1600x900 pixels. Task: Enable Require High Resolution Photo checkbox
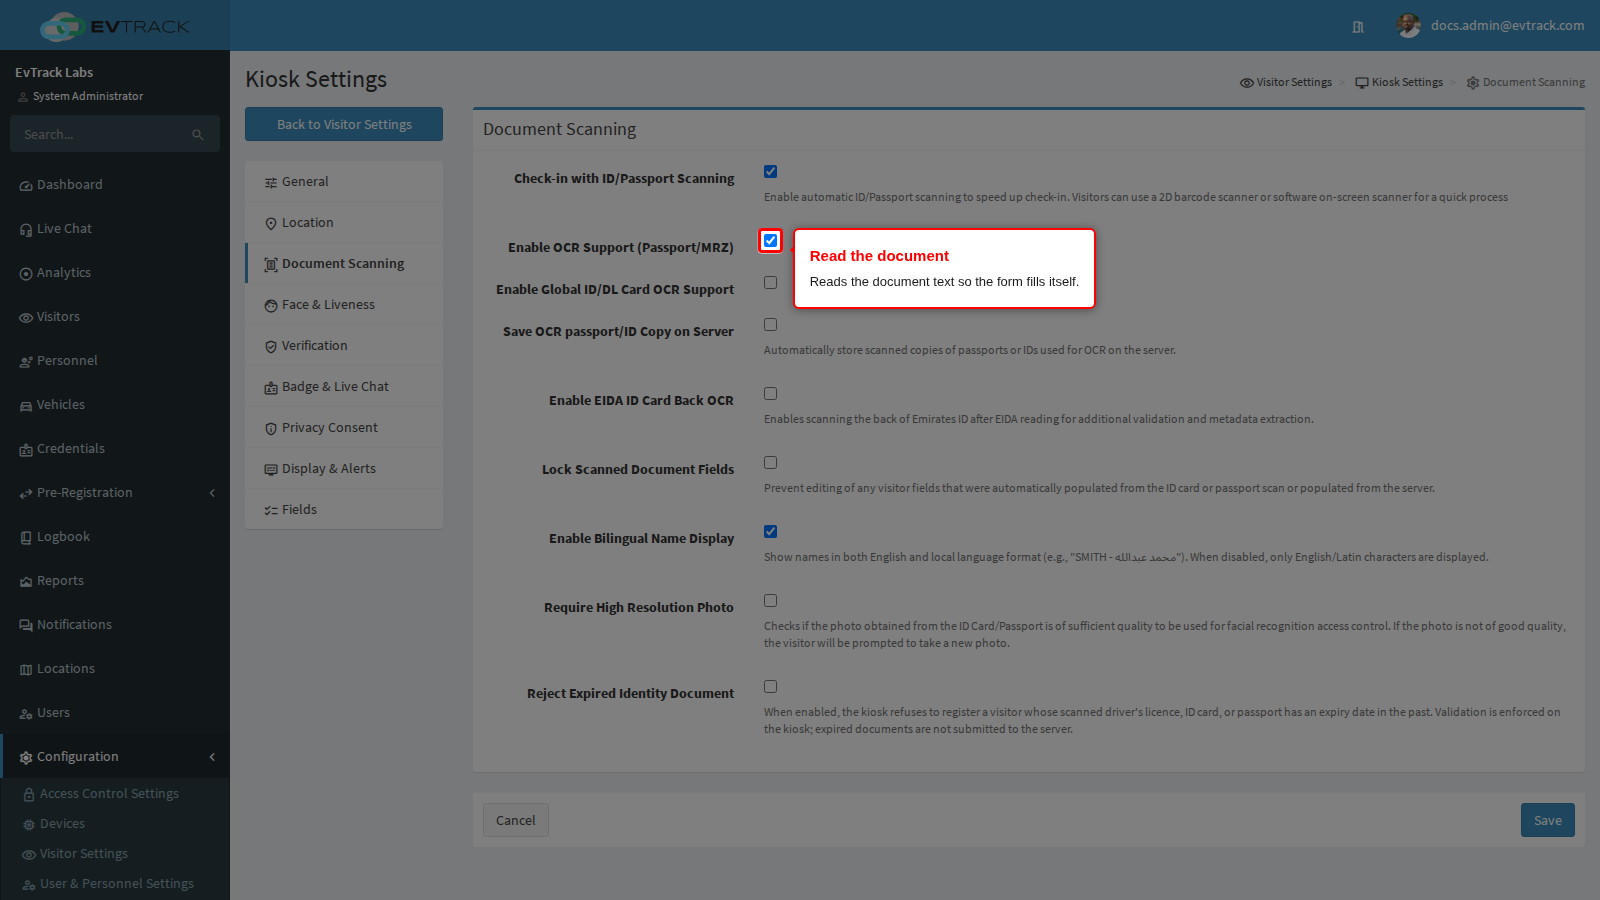pyautogui.click(x=770, y=601)
